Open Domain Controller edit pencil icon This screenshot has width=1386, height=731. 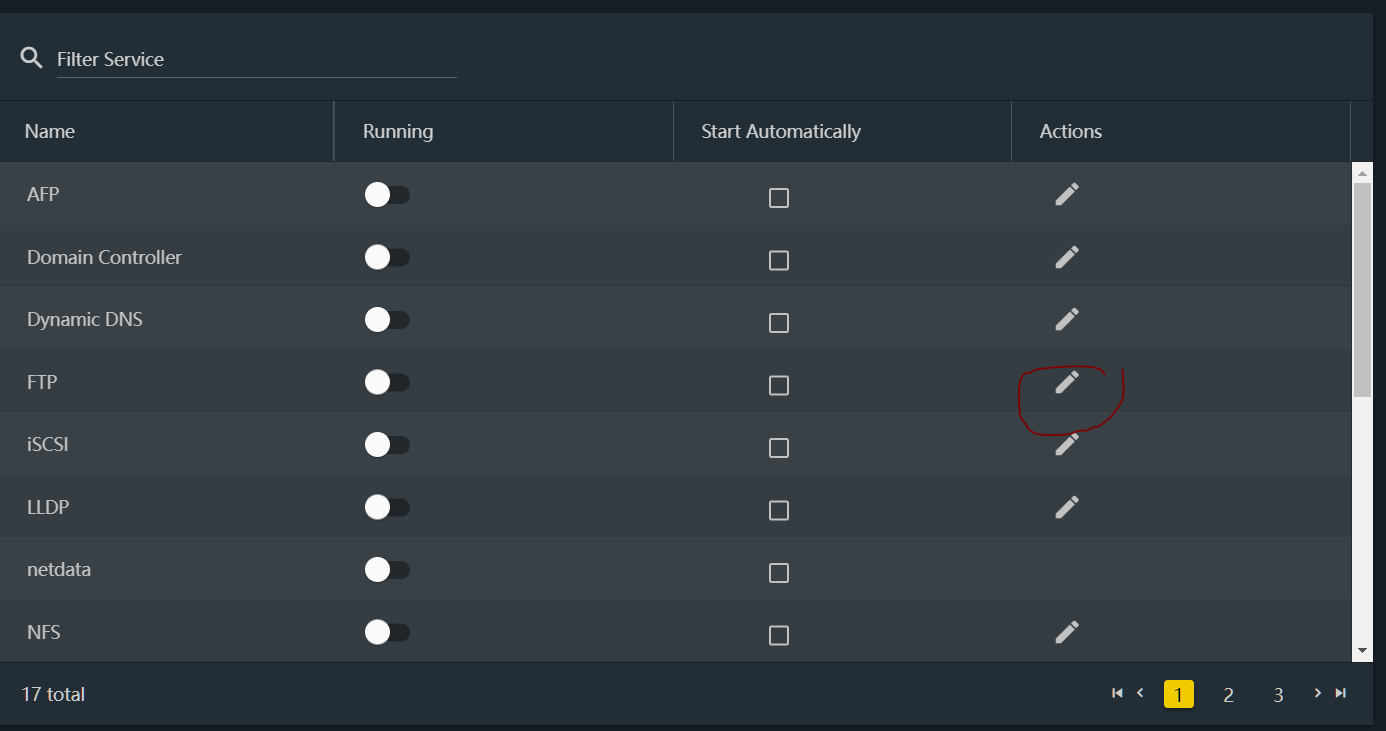pos(1067,257)
